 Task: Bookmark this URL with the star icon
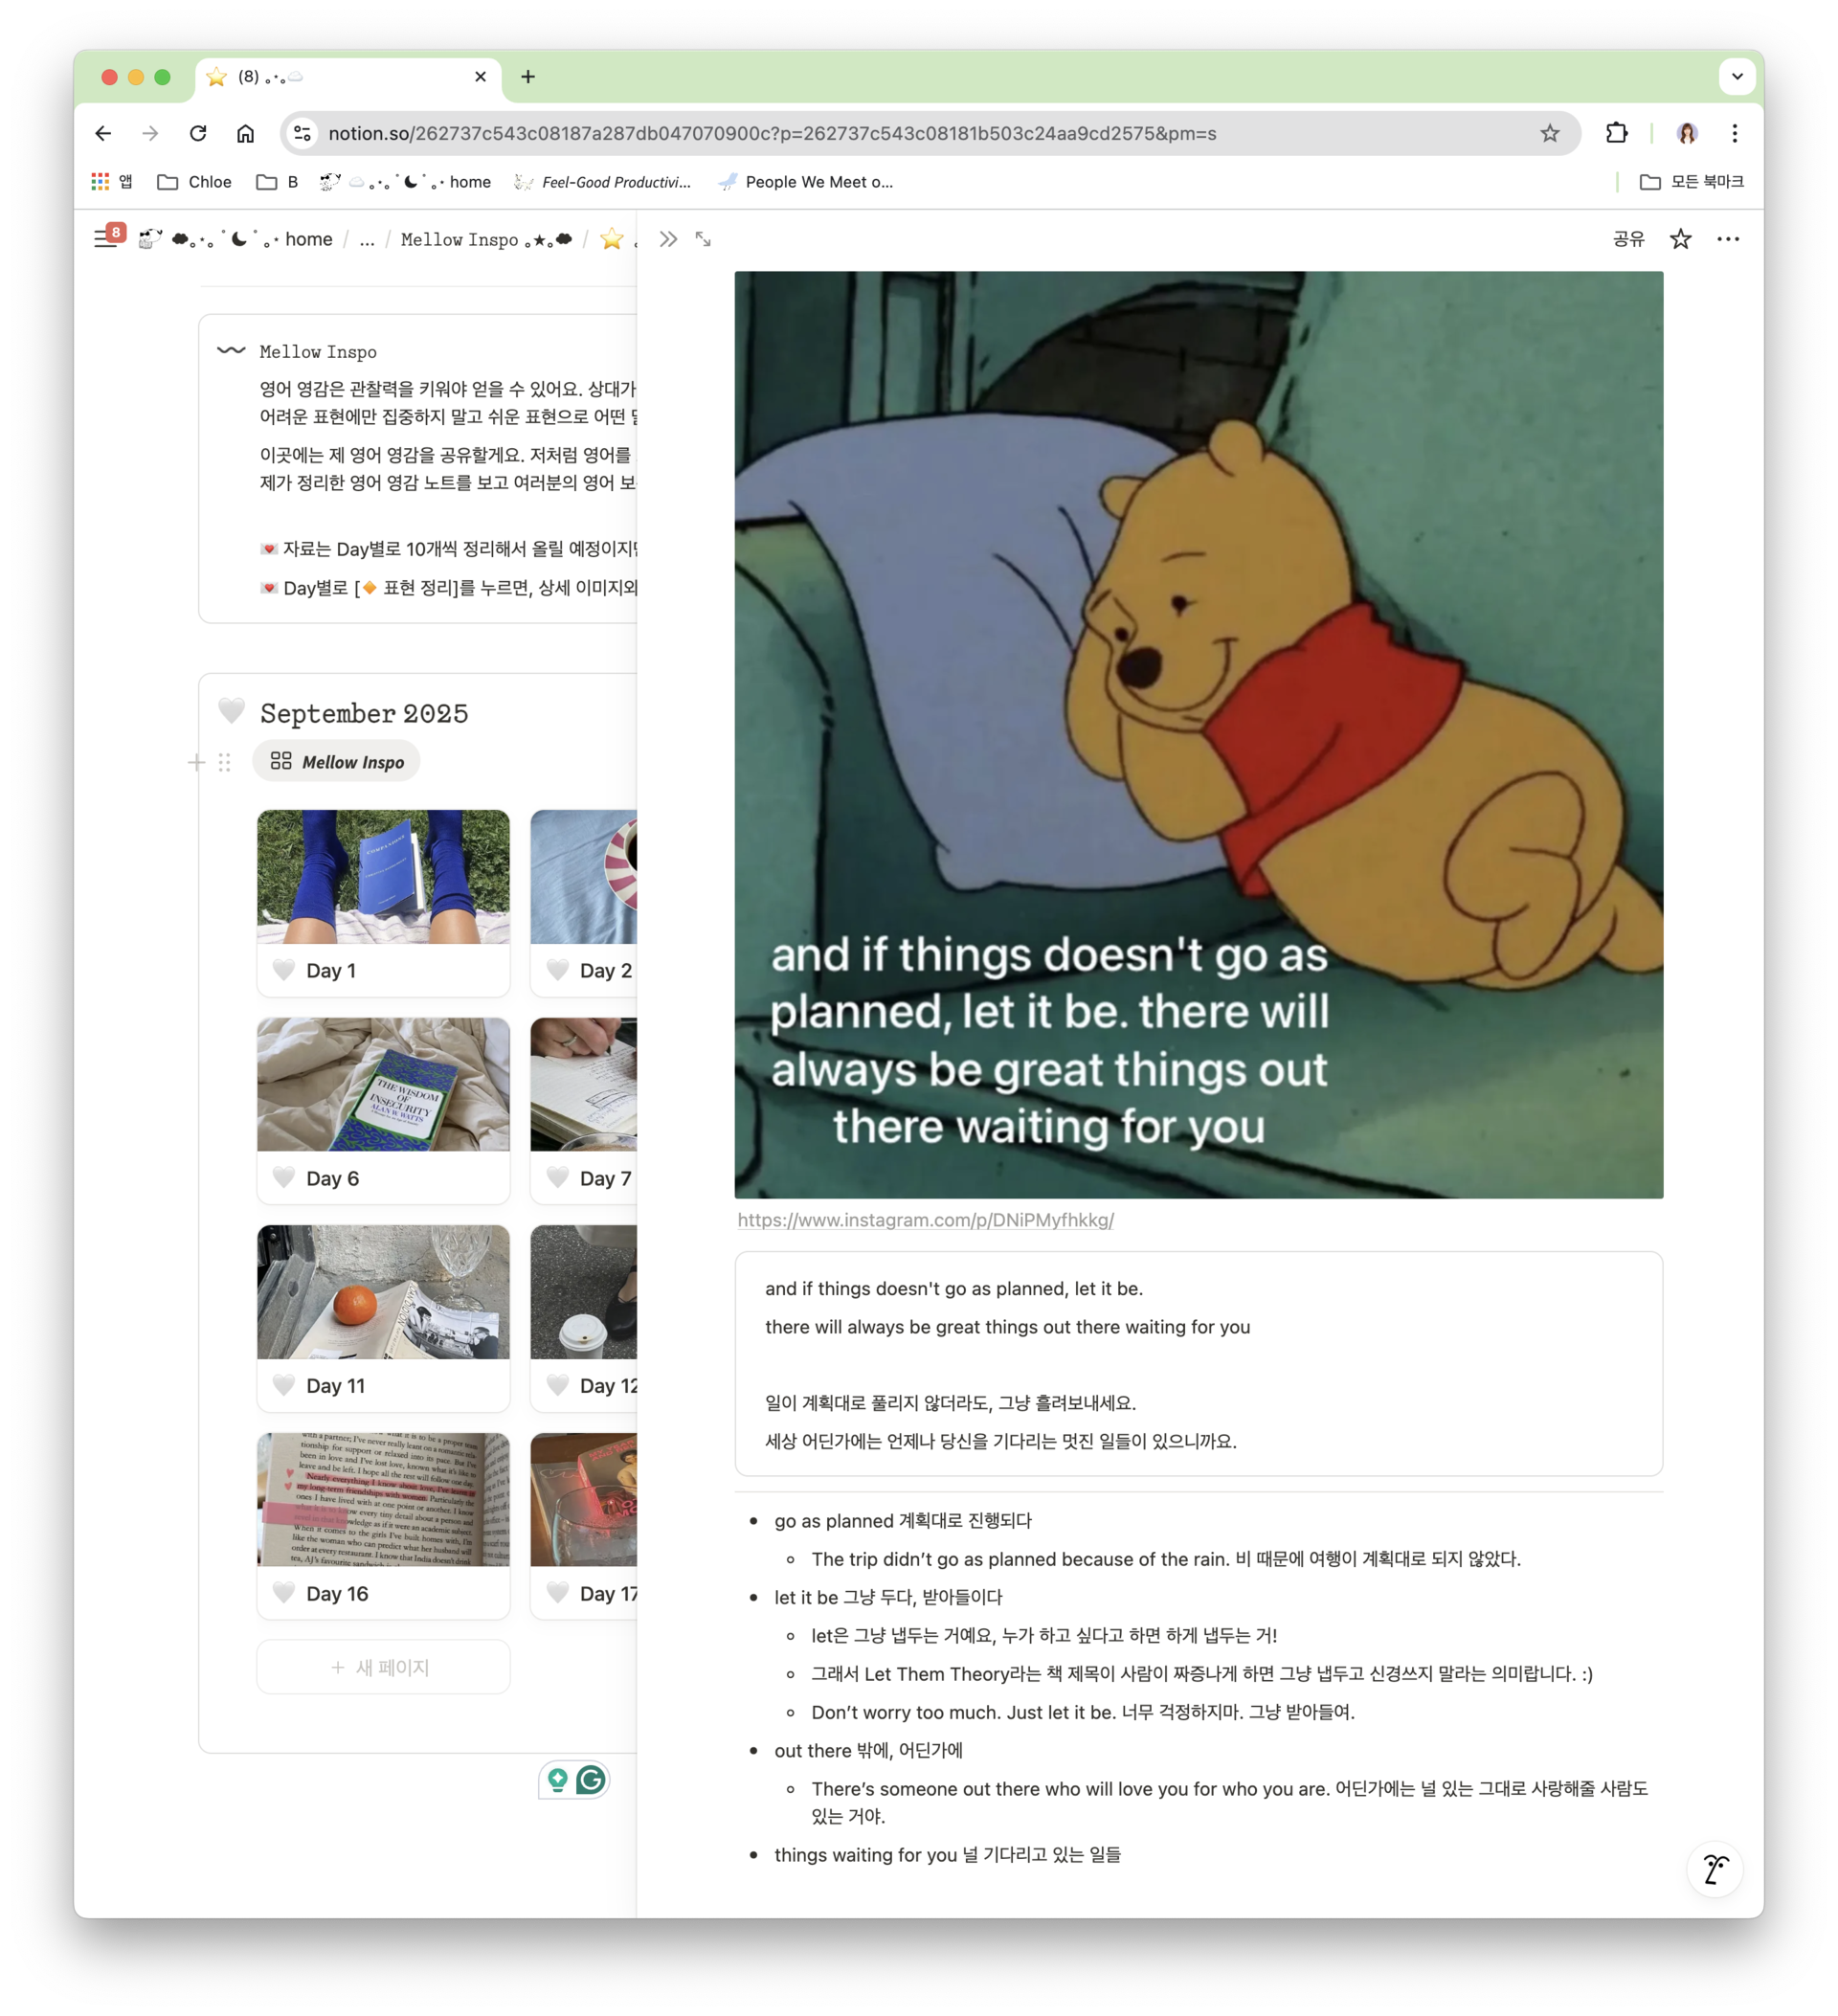tap(1549, 133)
